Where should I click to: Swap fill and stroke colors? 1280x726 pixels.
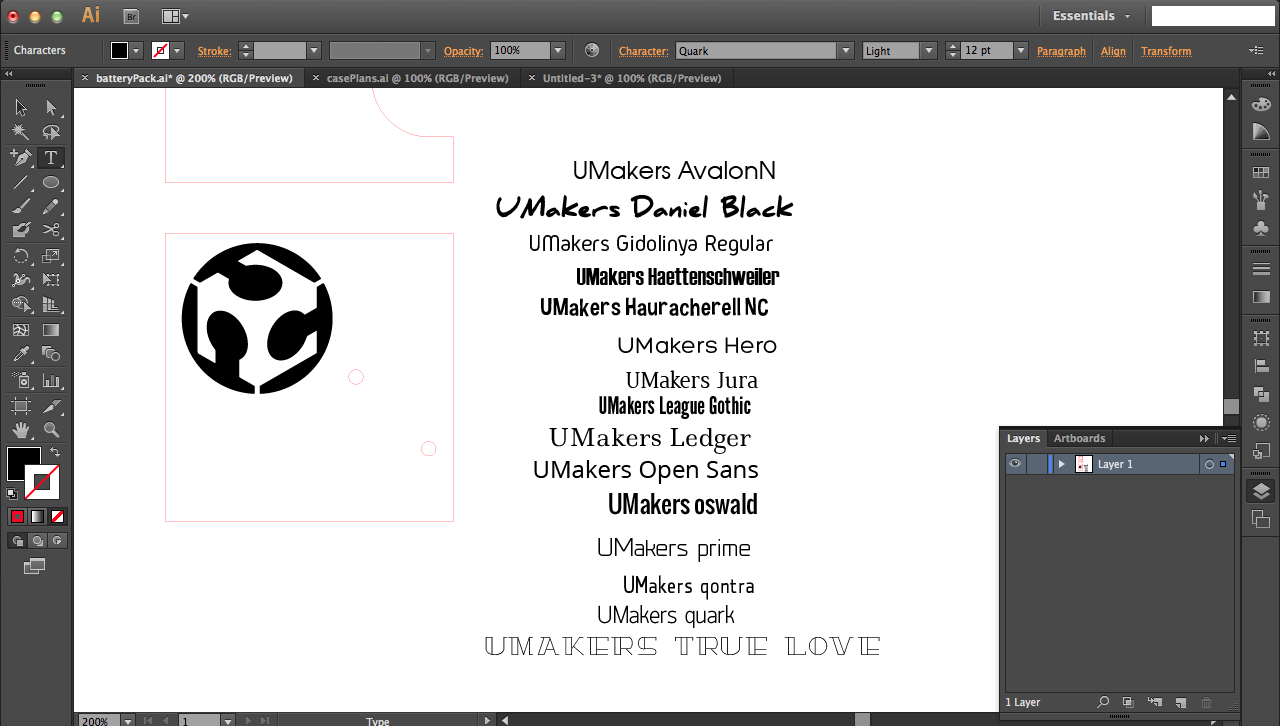coord(55,452)
